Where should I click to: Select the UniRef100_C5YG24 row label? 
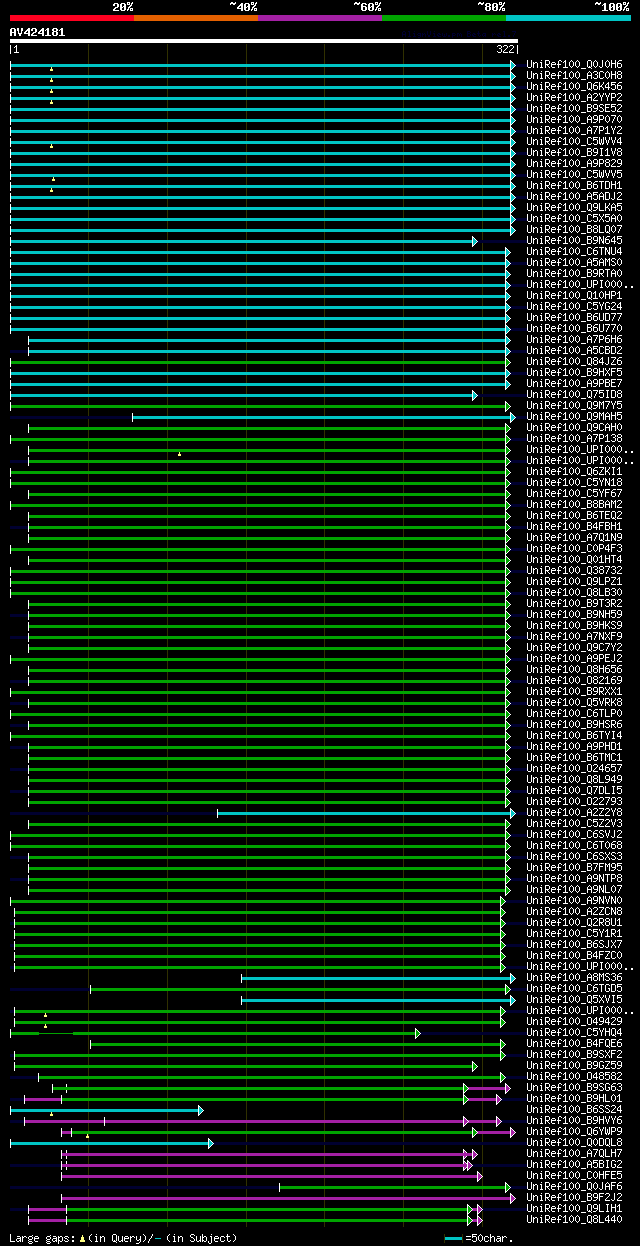click(574, 306)
